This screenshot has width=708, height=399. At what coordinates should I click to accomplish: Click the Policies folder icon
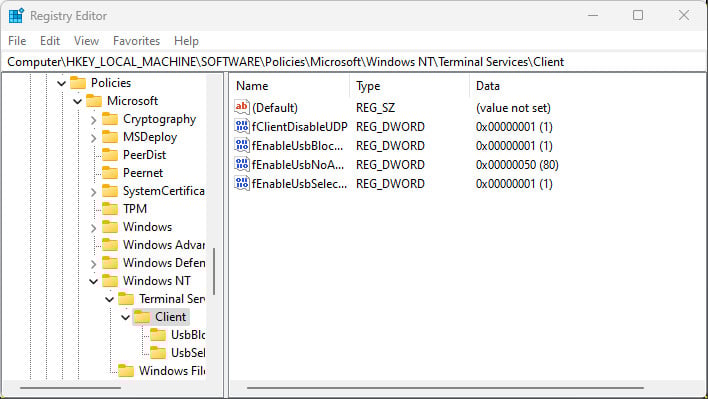tap(78, 83)
